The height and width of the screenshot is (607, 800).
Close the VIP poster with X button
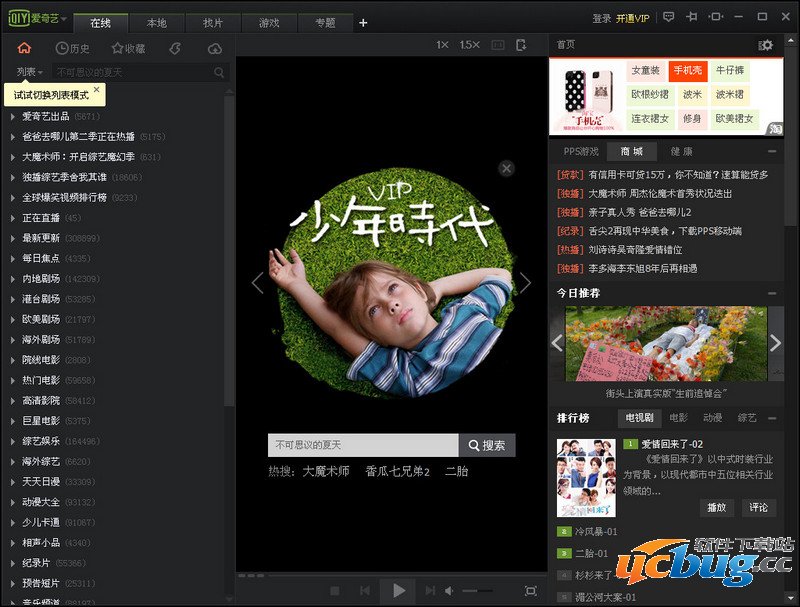point(506,168)
